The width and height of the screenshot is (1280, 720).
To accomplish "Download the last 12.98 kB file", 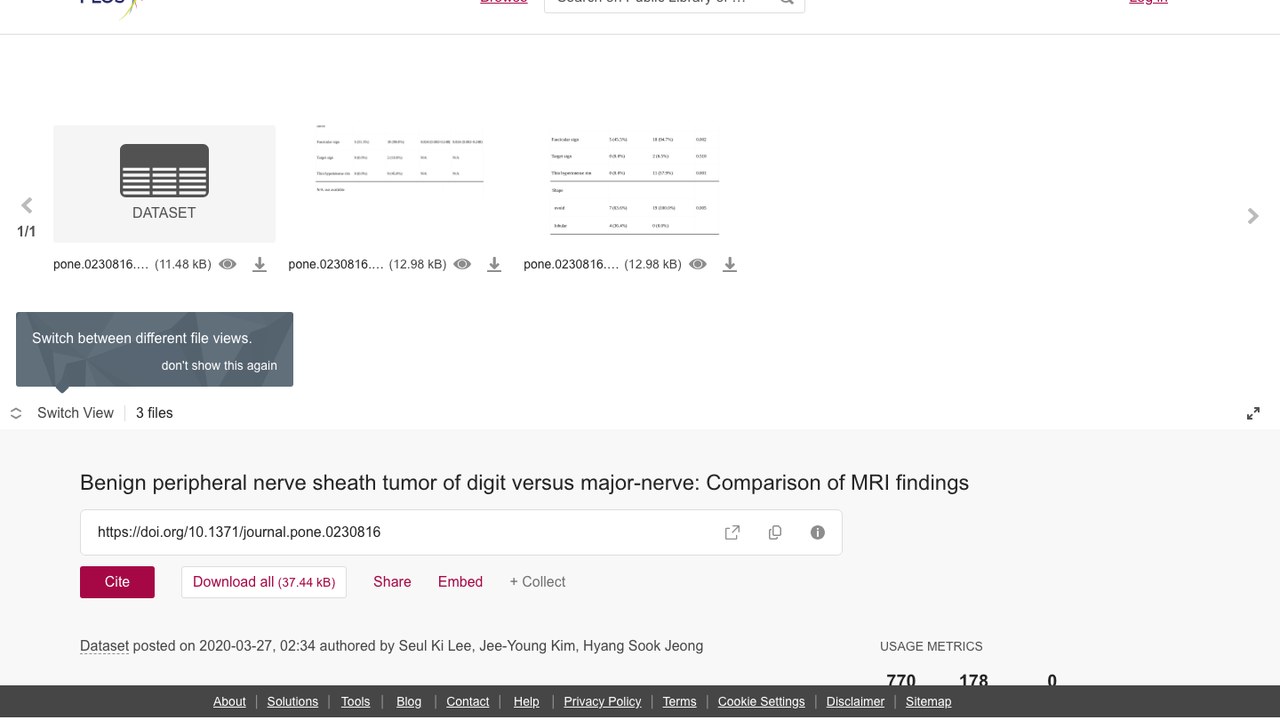I will [x=730, y=264].
